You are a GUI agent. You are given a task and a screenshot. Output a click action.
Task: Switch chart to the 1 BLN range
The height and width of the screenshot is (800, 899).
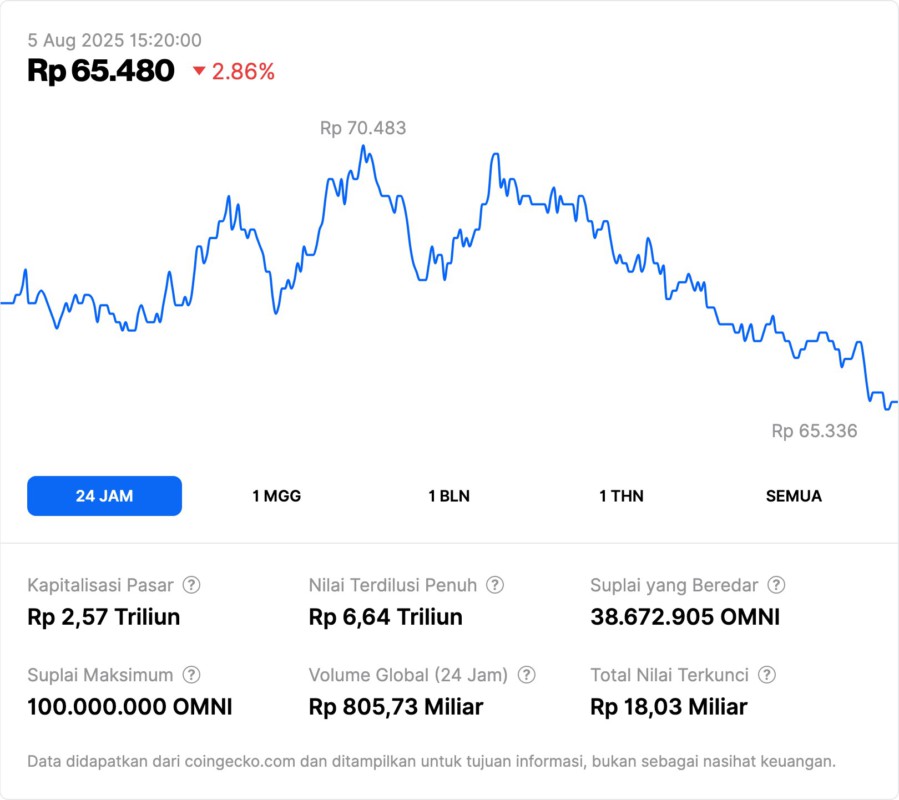[449, 496]
